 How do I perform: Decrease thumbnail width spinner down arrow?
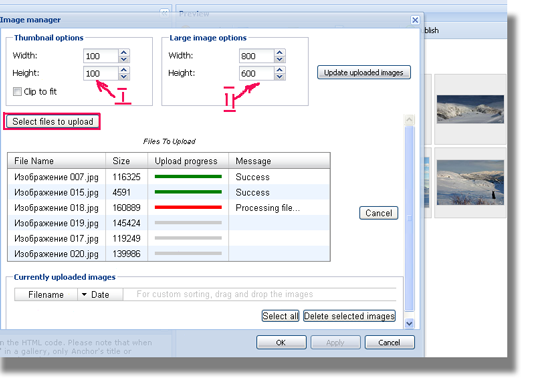[x=124, y=59]
